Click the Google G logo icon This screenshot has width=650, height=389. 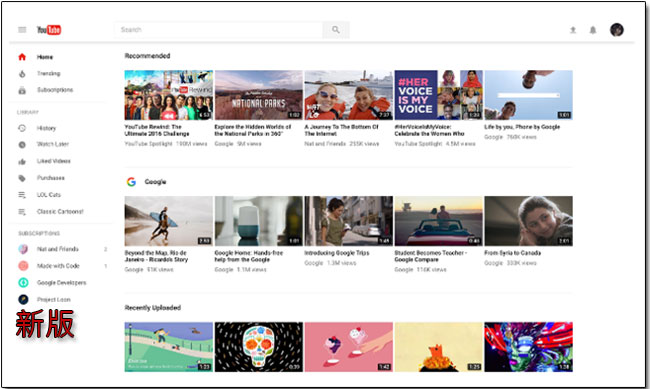(x=131, y=182)
